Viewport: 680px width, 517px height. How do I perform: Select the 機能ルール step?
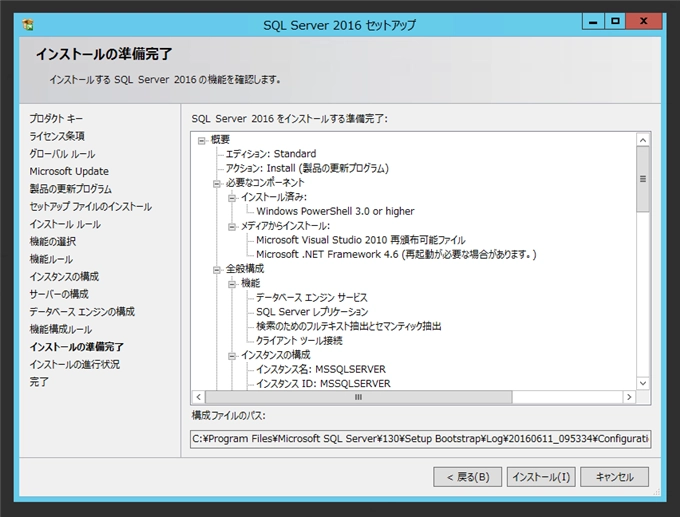[x=51, y=259]
